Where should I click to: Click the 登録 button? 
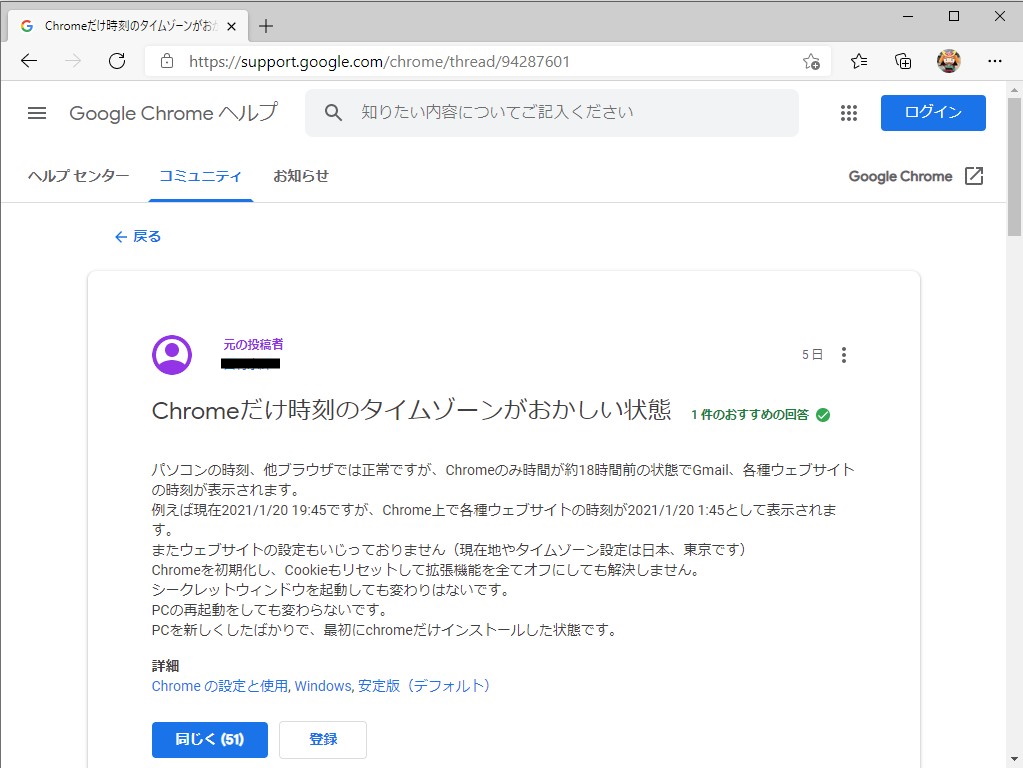(x=323, y=739)
